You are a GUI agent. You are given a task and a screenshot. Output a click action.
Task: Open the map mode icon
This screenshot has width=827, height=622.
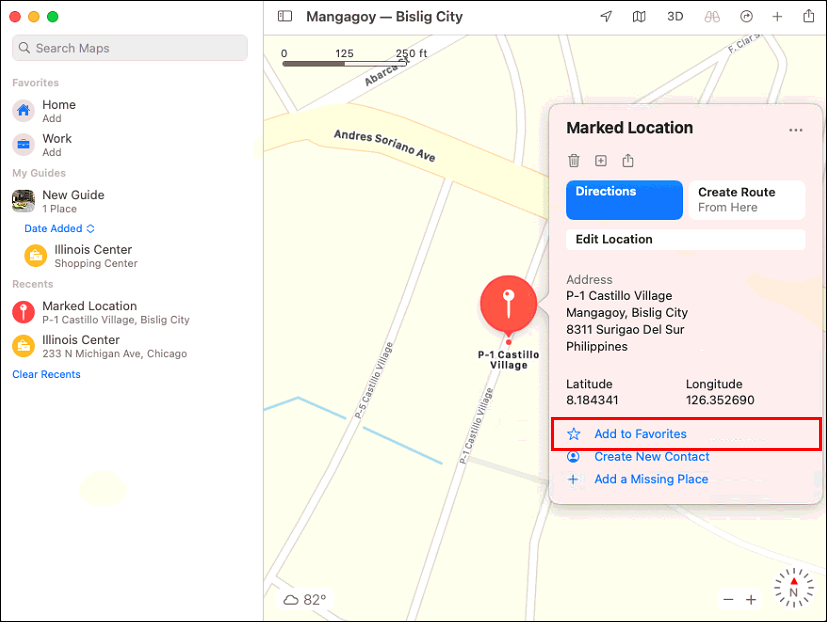click(x=639, y=17)
